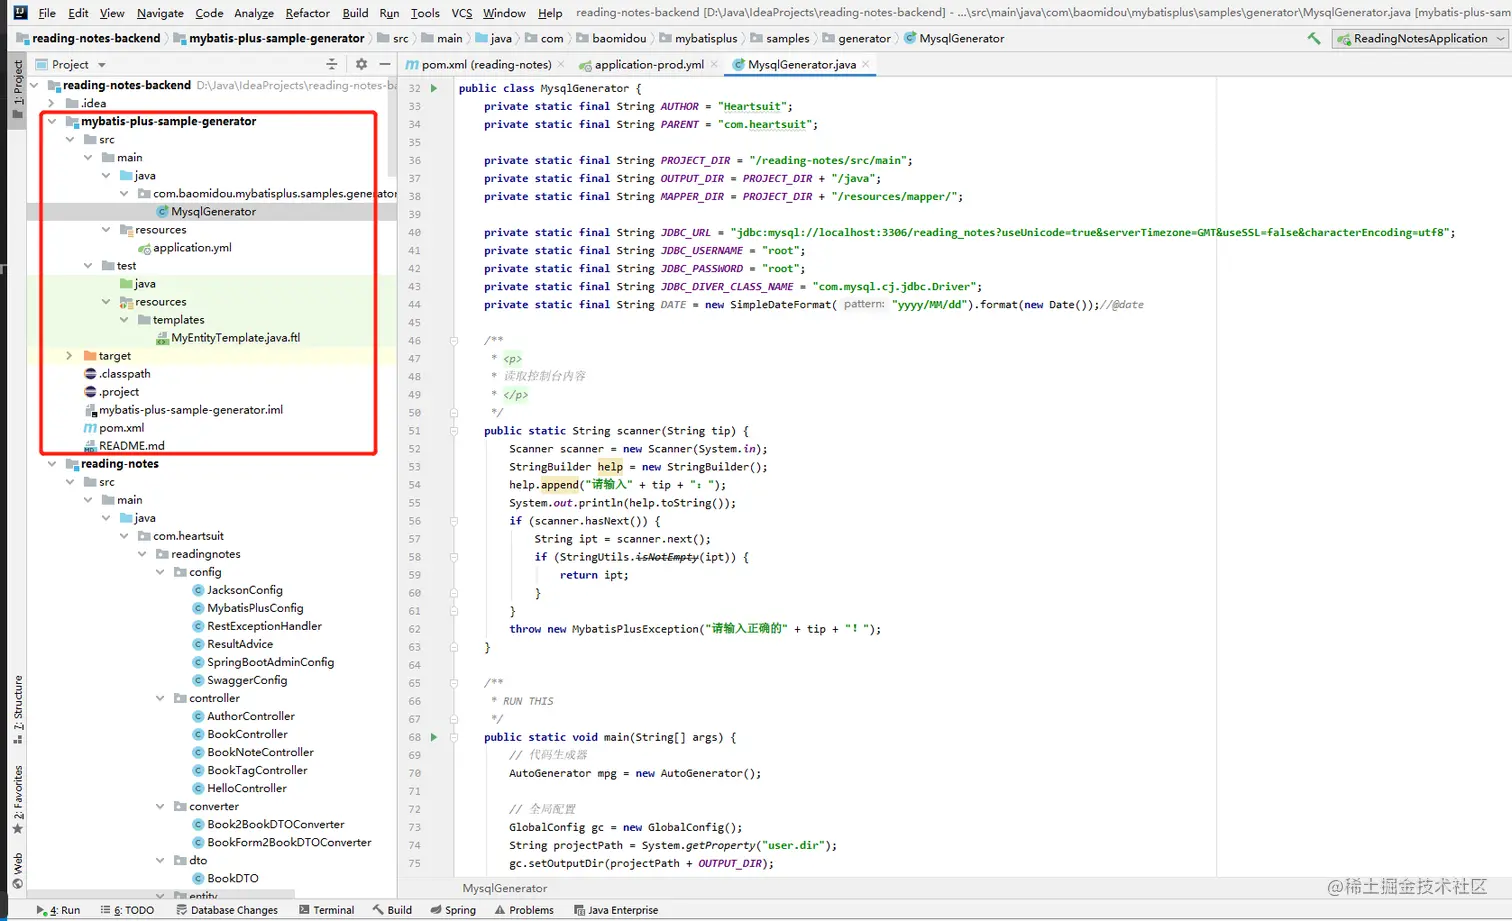Viewport: 1512px width, 921px height.
Task: Collapse the reading-notes project node
Action: (x=51, y=463)
